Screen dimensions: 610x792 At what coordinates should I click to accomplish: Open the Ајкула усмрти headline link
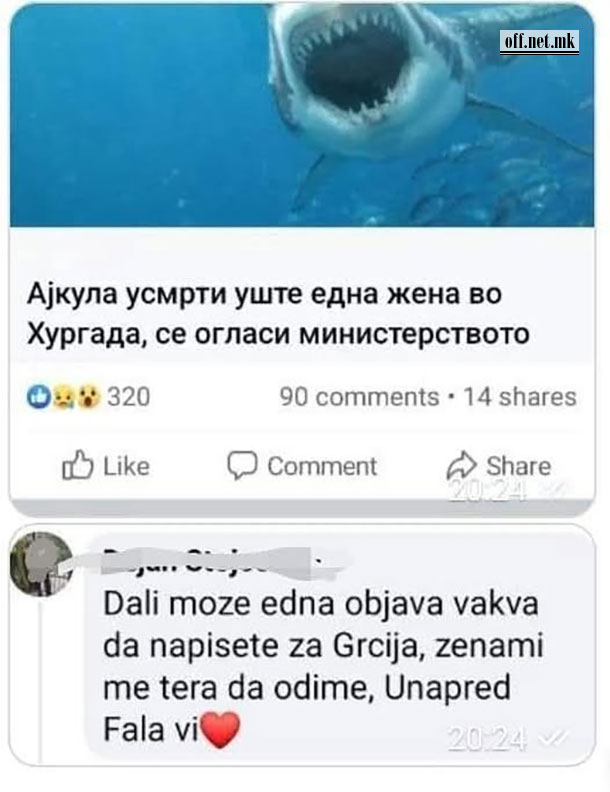pos(278,313)
